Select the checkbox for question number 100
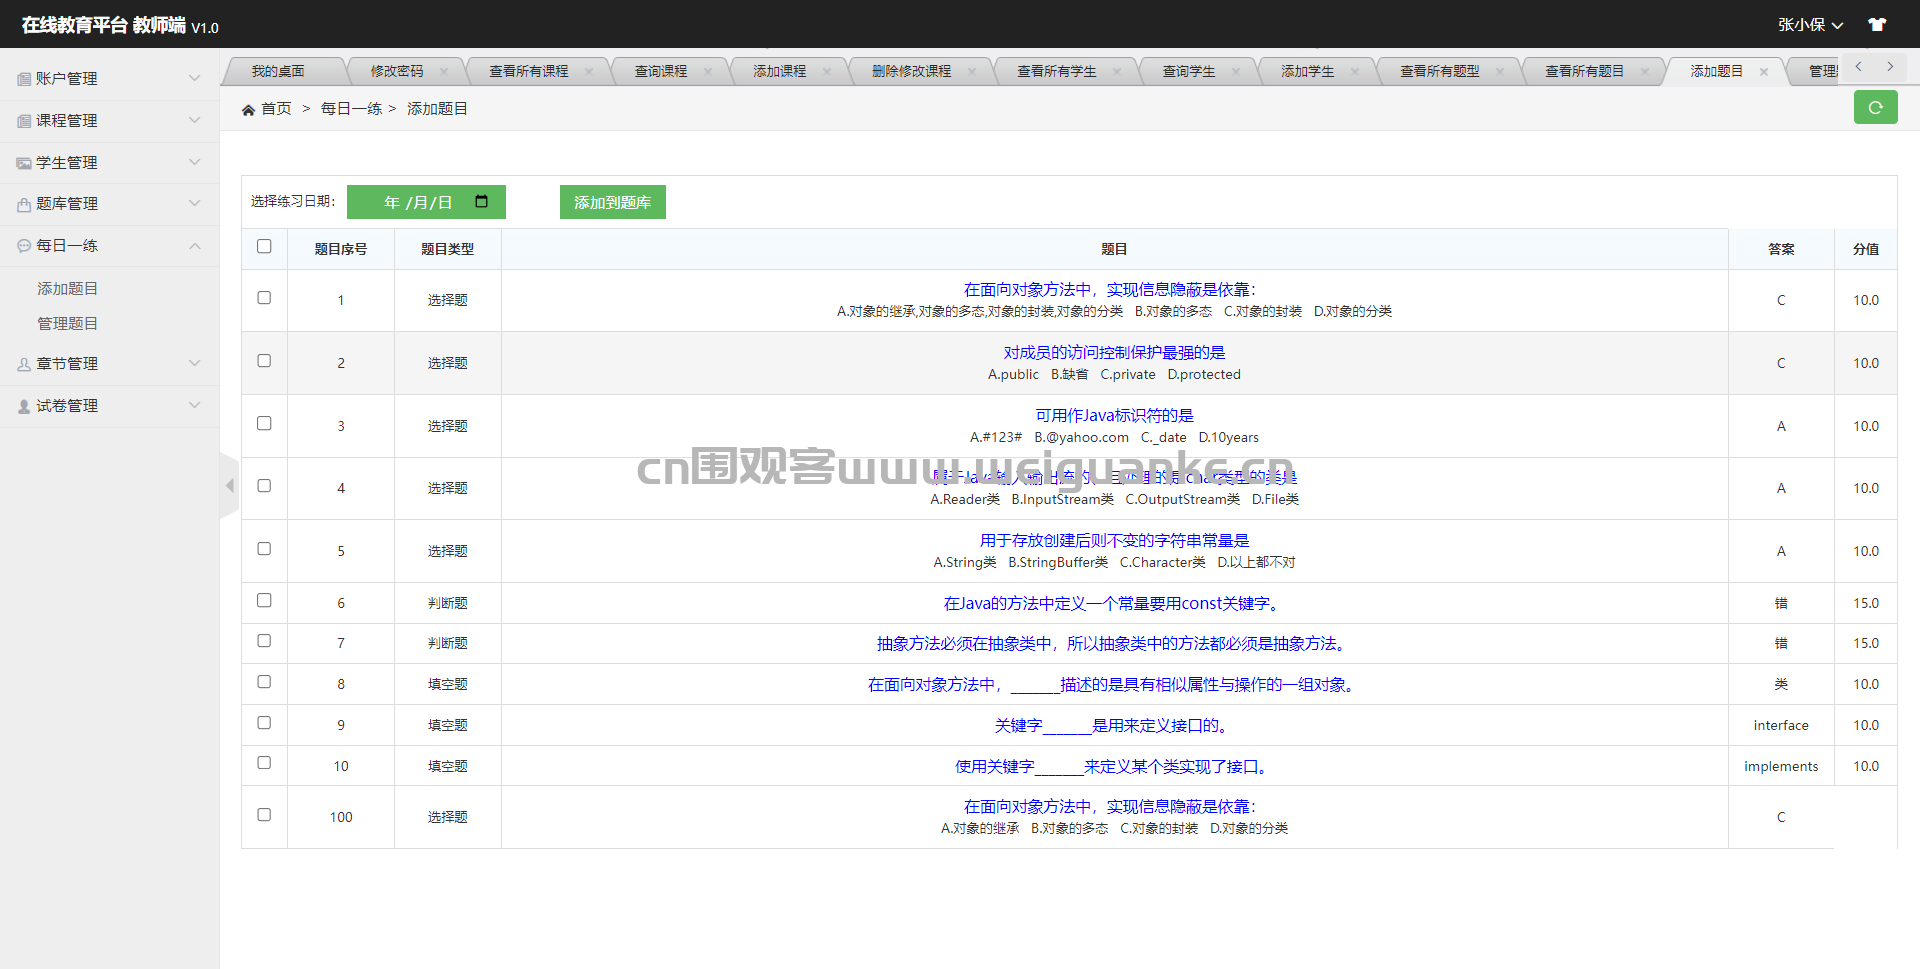The image size is (1920, 969). (264, 815)
